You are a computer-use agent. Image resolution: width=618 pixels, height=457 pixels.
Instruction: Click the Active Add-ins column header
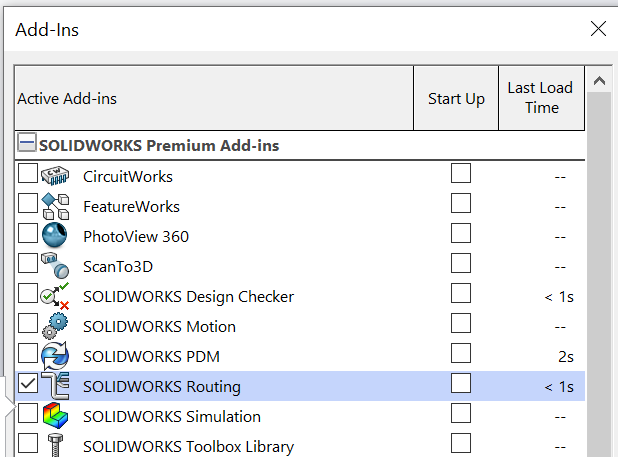214,99
